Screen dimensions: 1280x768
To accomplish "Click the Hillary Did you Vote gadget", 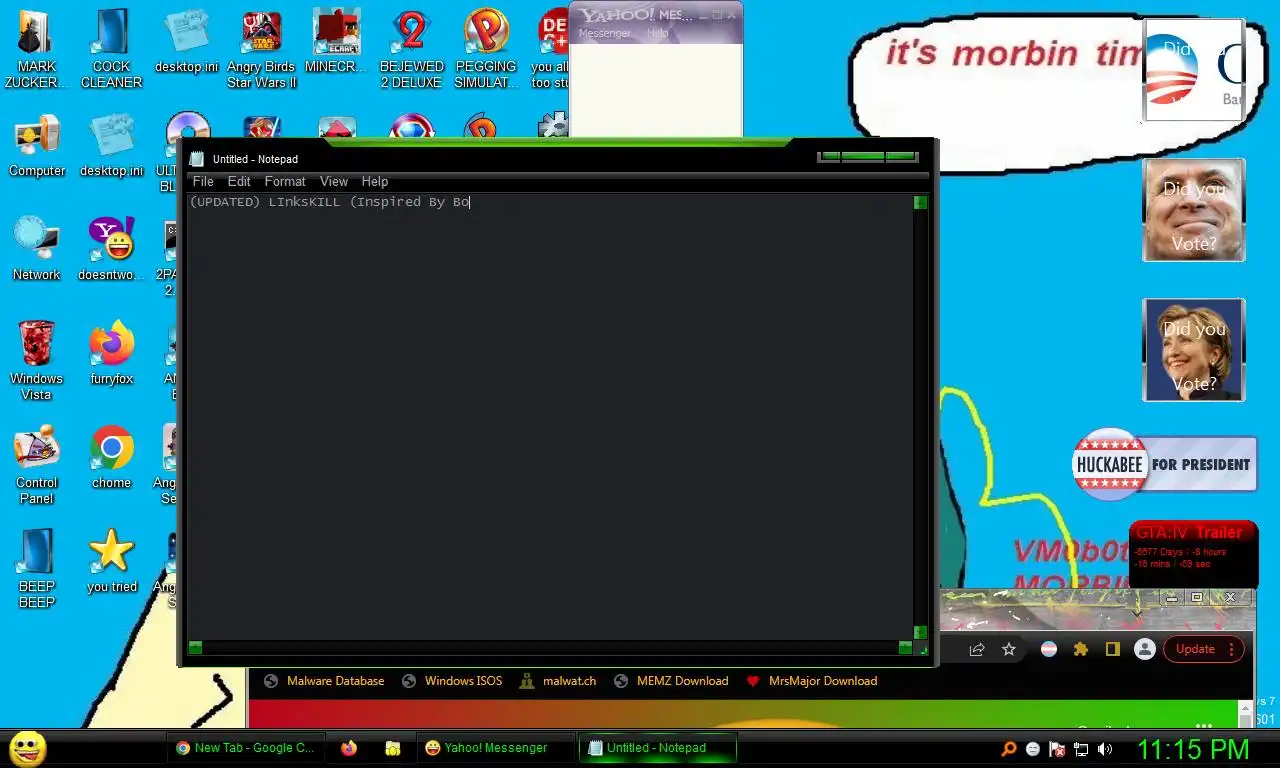I will pos(1194,350).
